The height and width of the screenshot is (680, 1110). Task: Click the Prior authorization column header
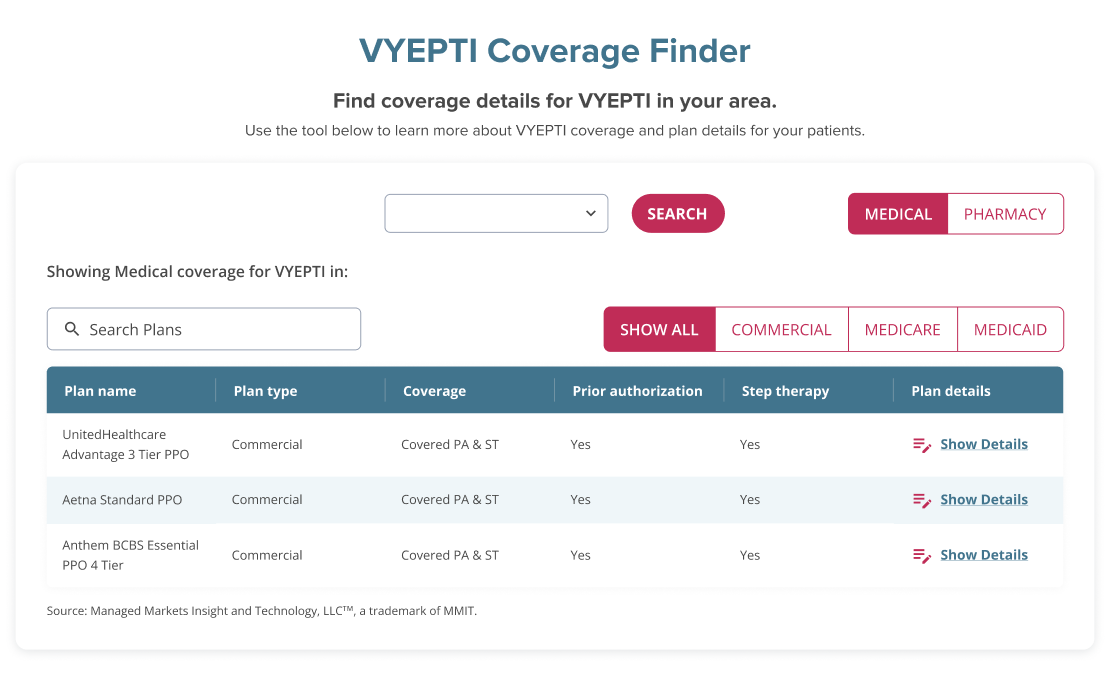click(637, 390)
